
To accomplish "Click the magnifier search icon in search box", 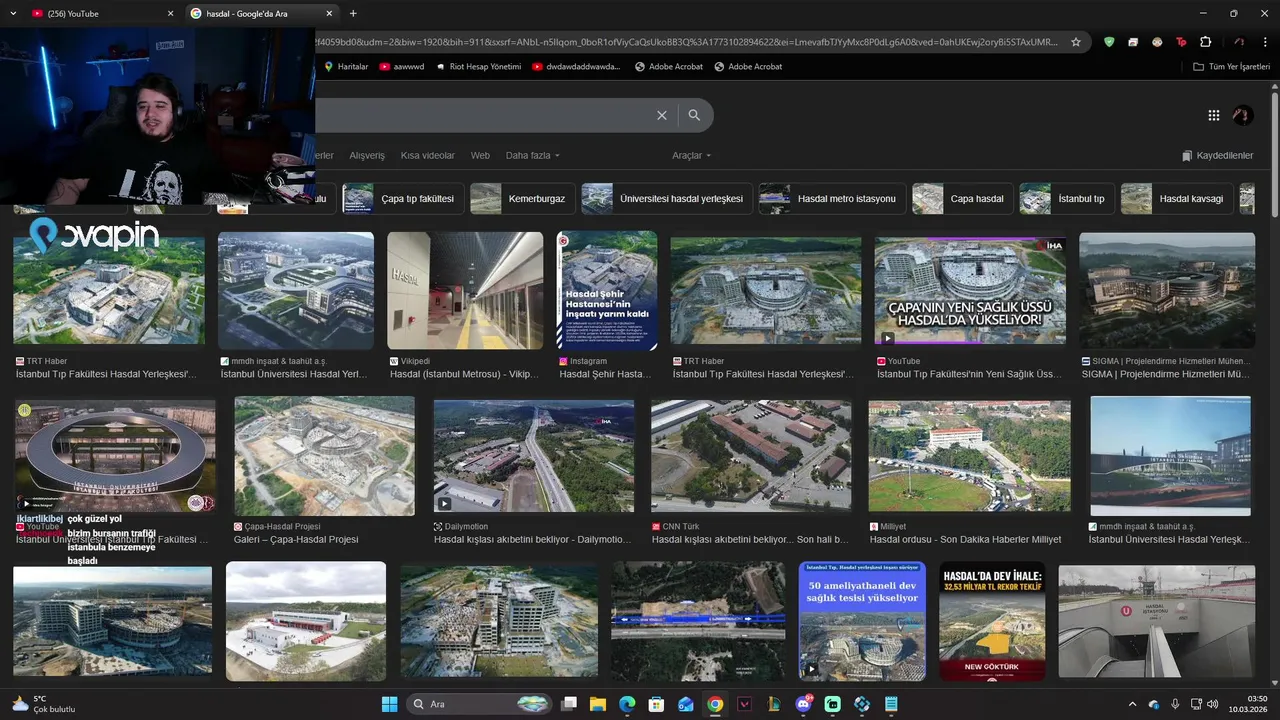I will coord(694,115).
